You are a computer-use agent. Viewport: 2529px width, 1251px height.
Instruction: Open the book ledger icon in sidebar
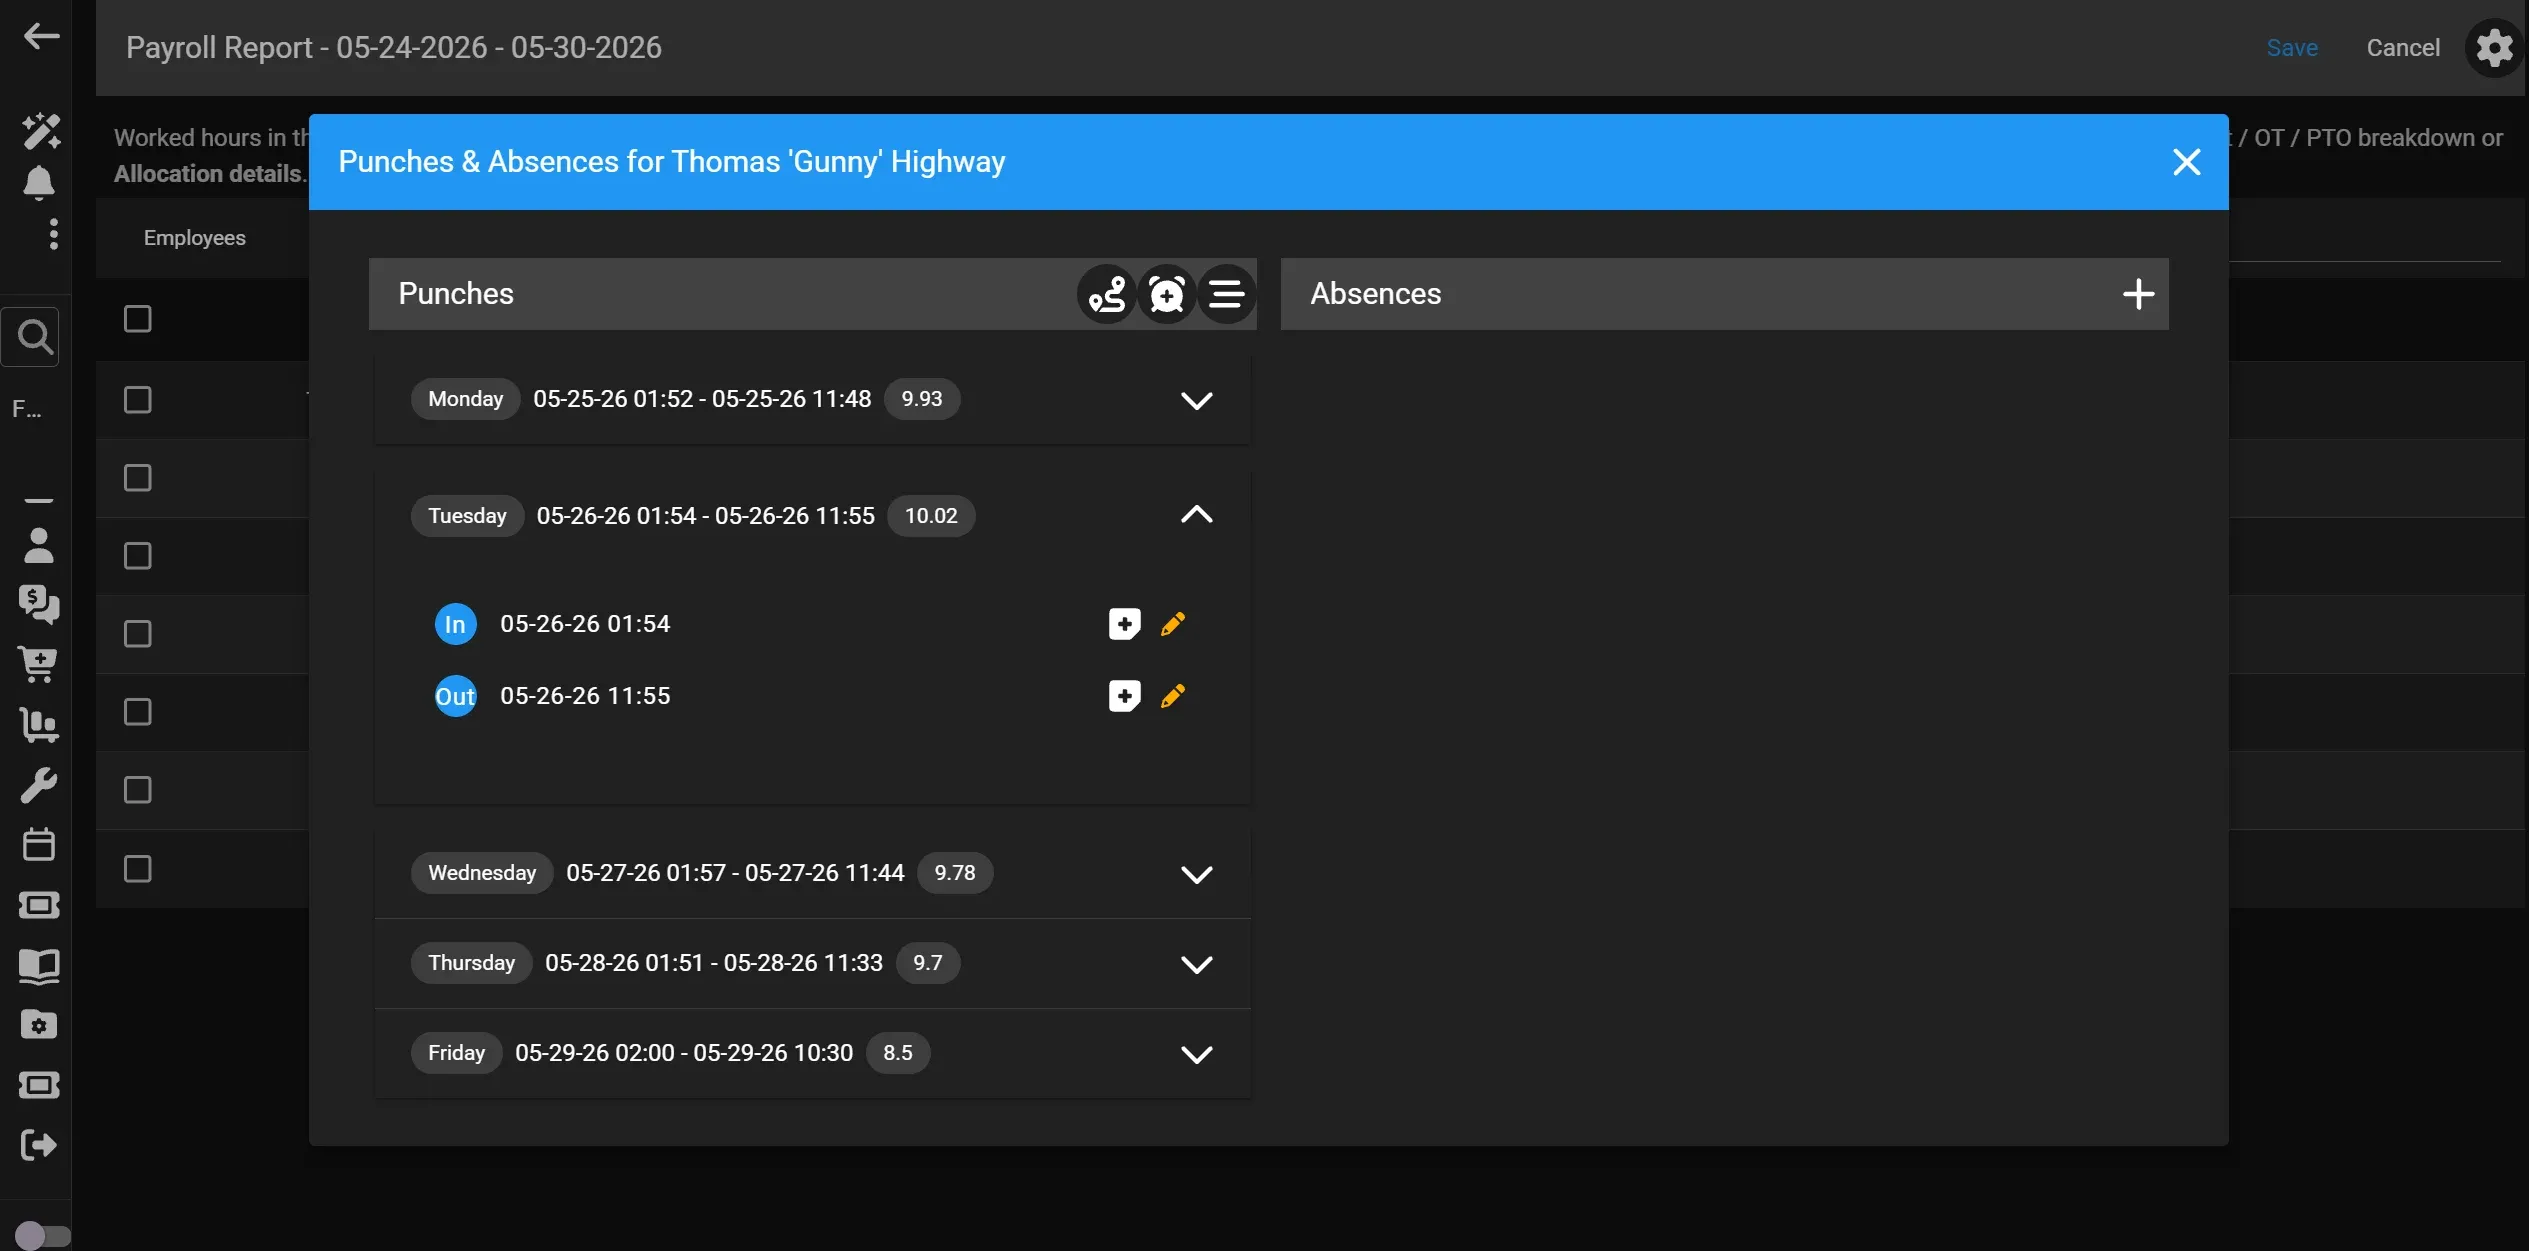[39, 966]
